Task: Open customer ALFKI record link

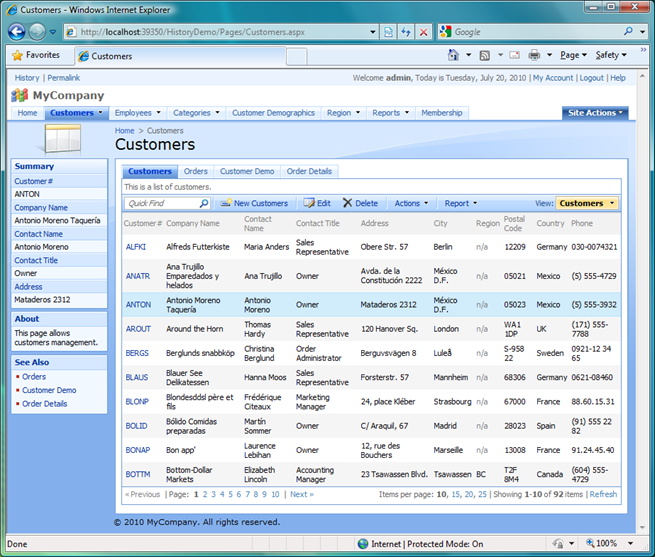Action: tap(136, 247)
